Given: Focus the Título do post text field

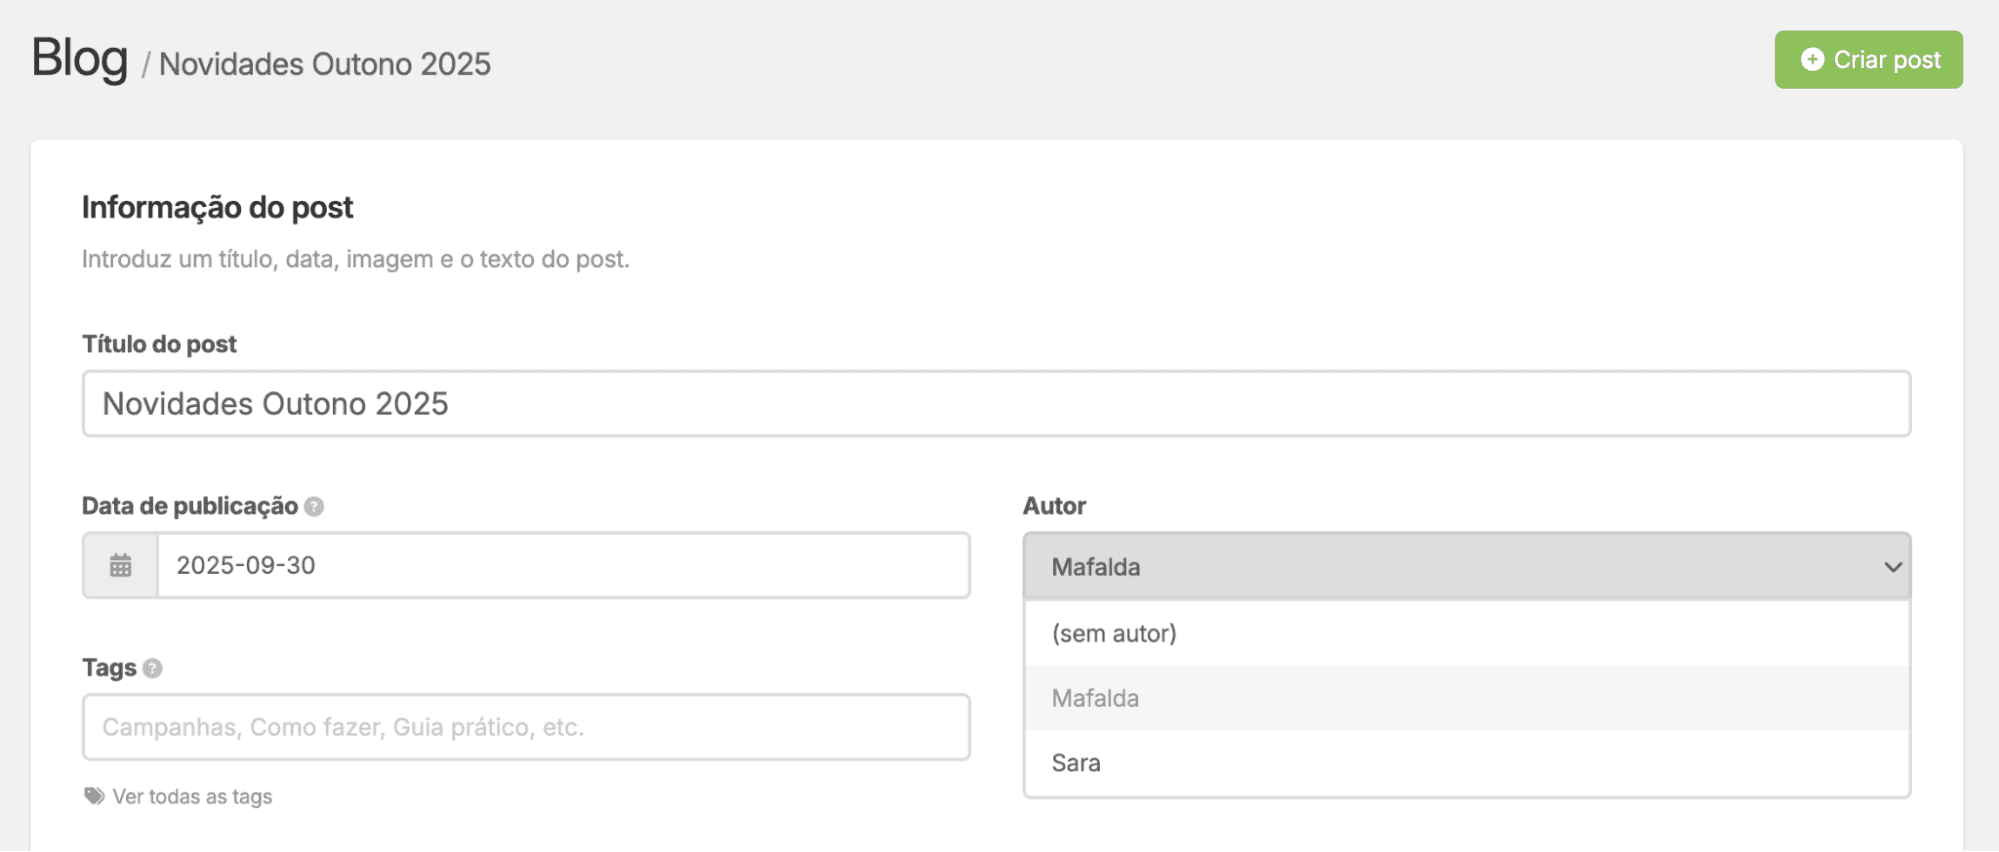Looking at the screenshot, I should [x=996, y=404].
